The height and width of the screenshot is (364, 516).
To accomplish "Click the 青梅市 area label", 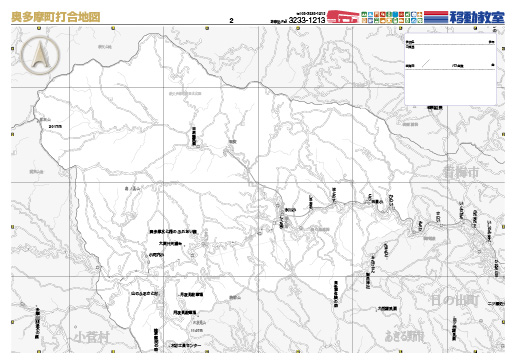I will (461, 172).
